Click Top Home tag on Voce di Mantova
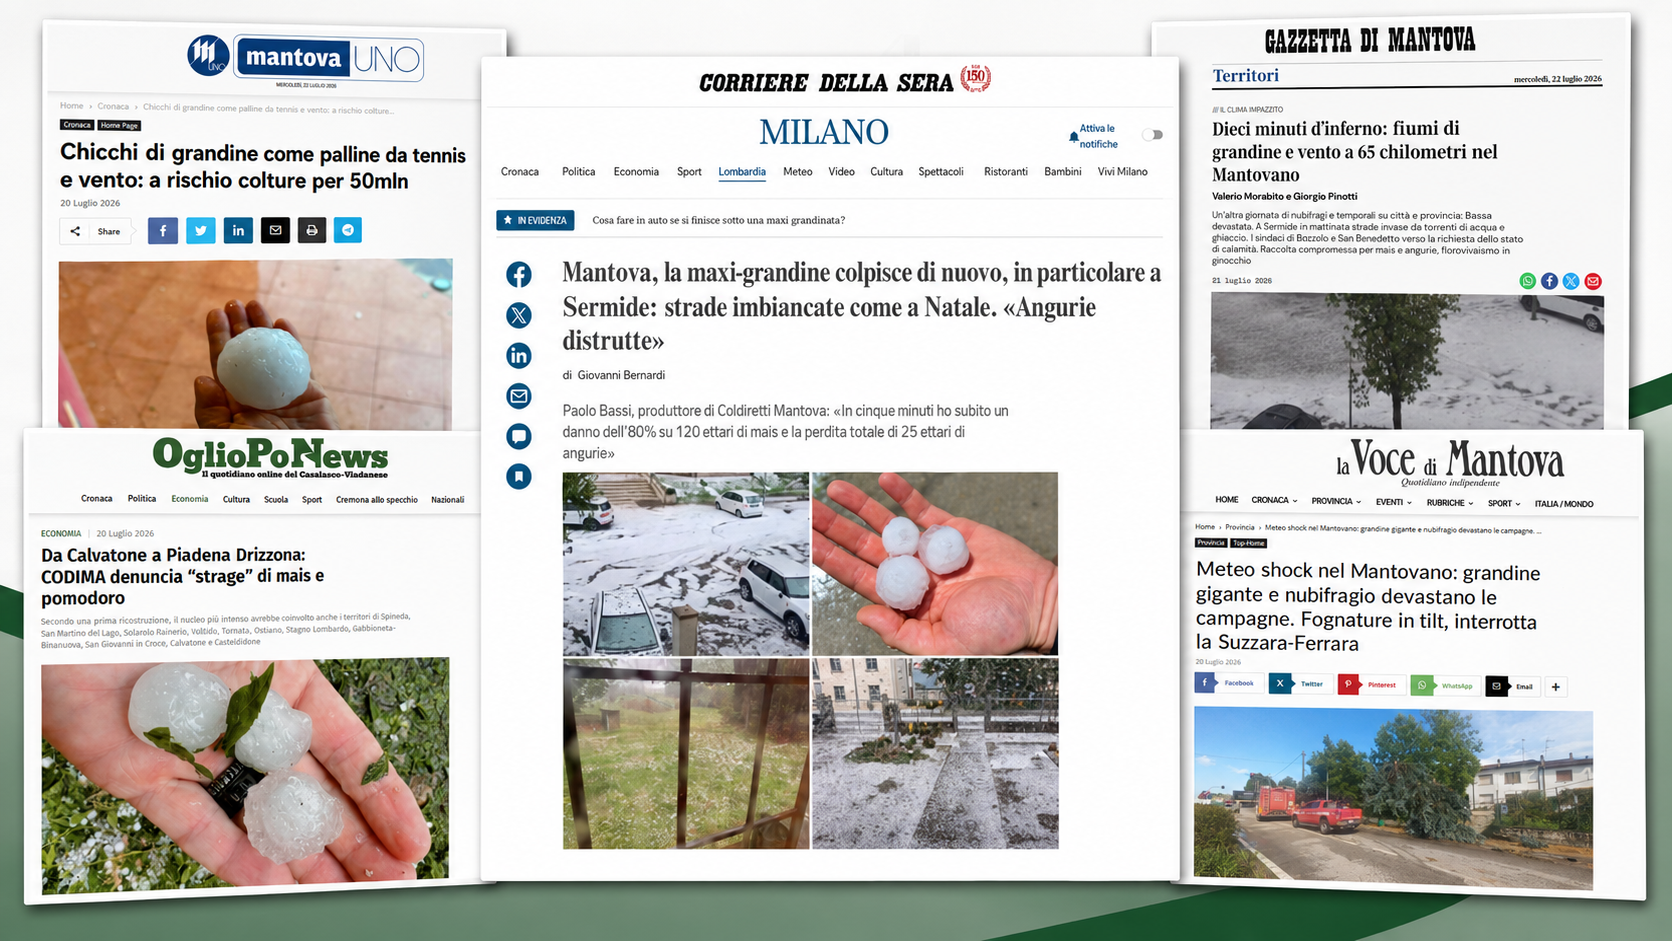 1248,543
